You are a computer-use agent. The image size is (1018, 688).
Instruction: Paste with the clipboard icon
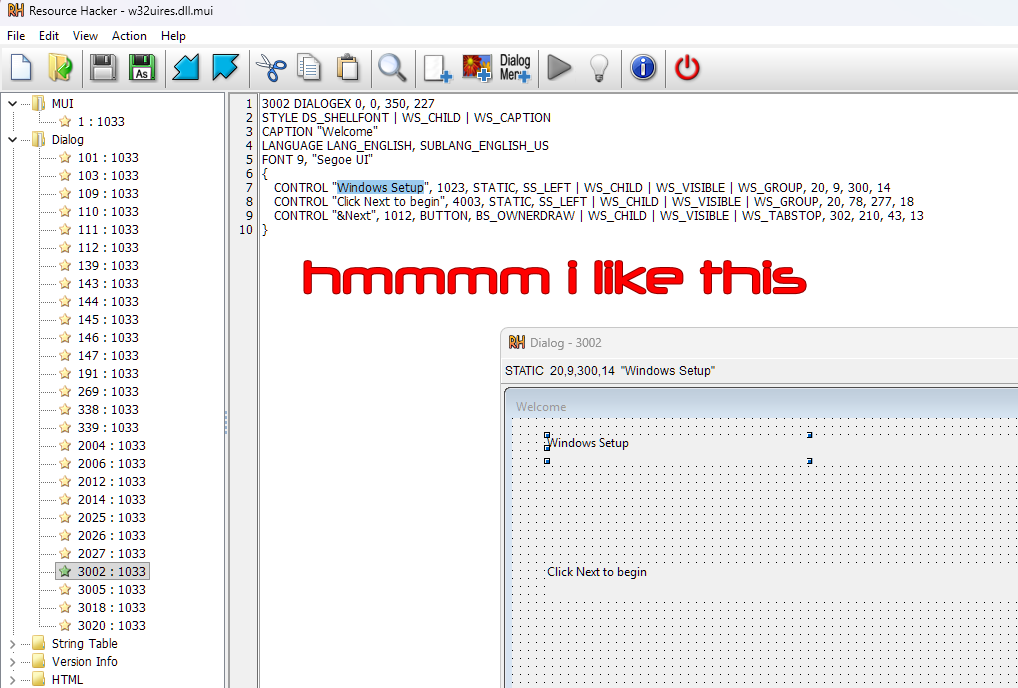point(348,68)
